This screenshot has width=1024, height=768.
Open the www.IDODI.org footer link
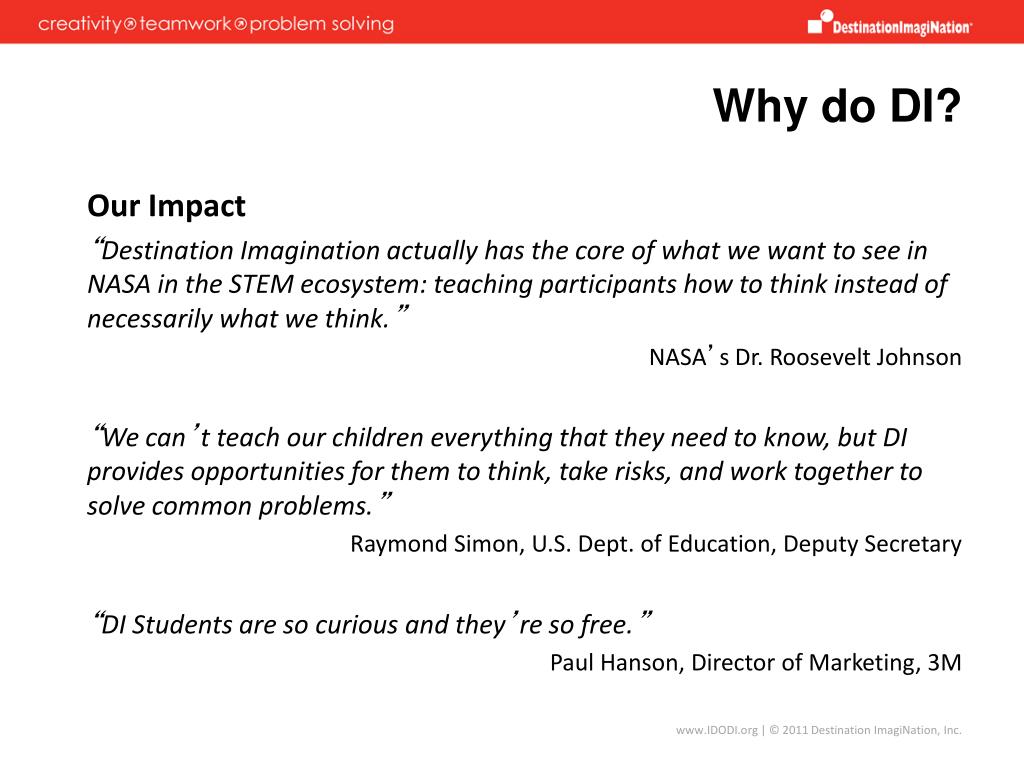point(716,730)
